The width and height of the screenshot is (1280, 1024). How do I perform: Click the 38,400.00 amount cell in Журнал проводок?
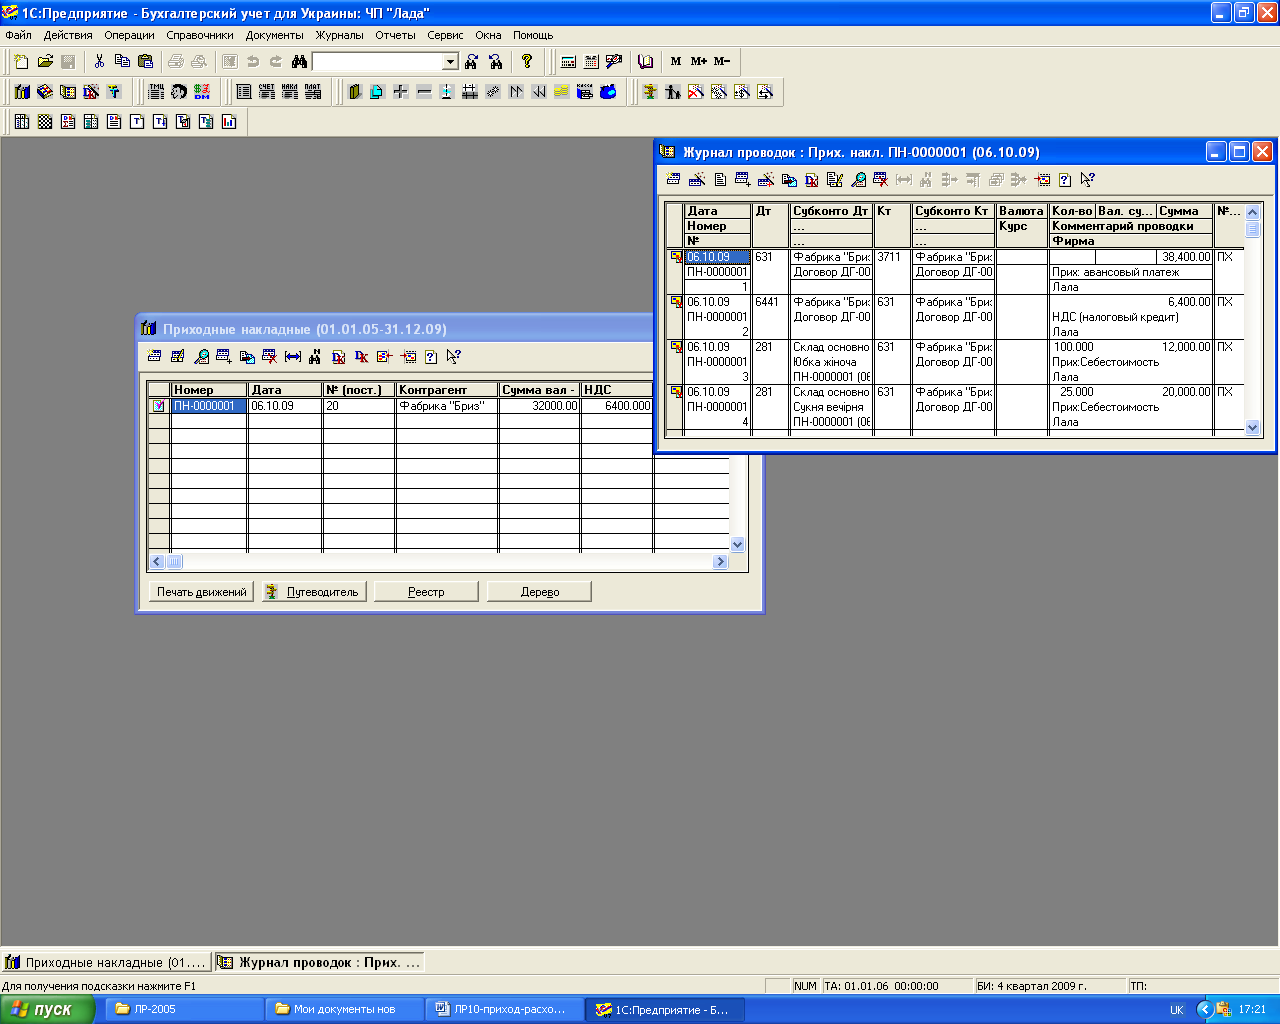point(1184,257)
